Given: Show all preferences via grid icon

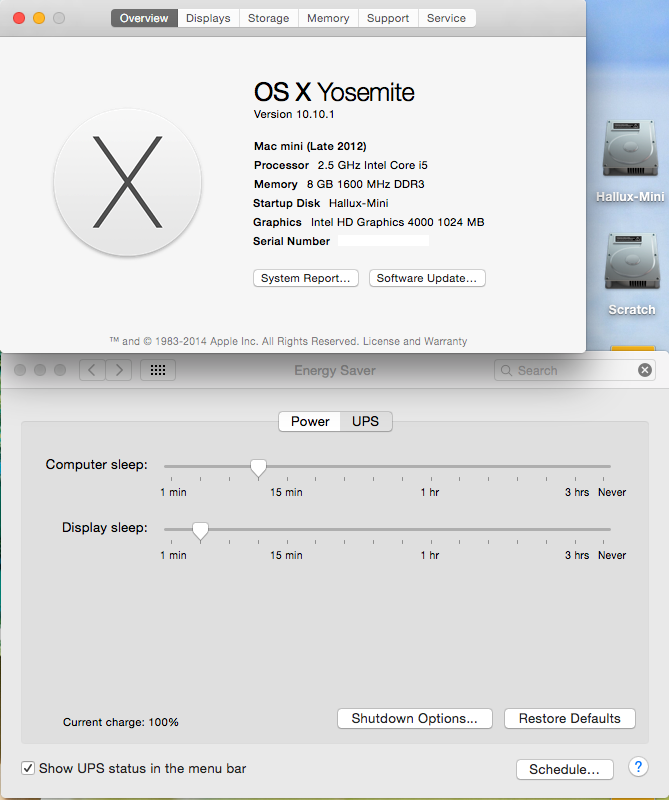Looking at the screenshot, I should click(158, 370).
